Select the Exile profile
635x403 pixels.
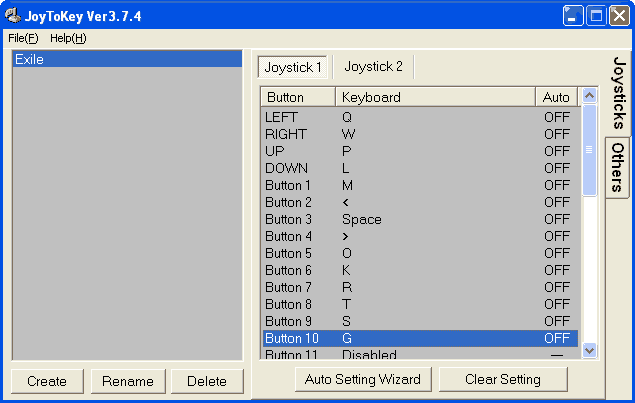click(128, 59)
